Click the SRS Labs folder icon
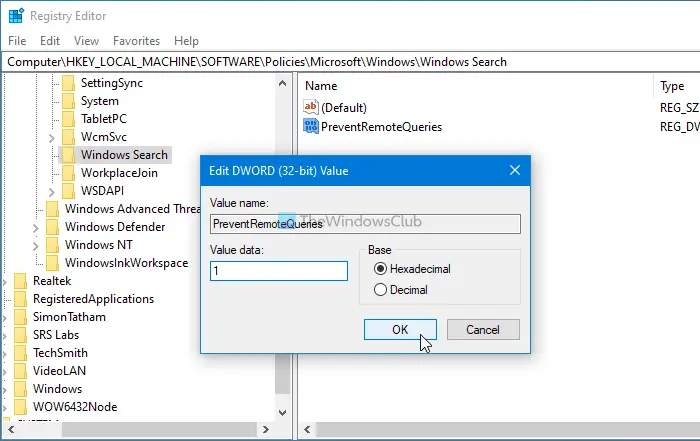 (21, 335)
